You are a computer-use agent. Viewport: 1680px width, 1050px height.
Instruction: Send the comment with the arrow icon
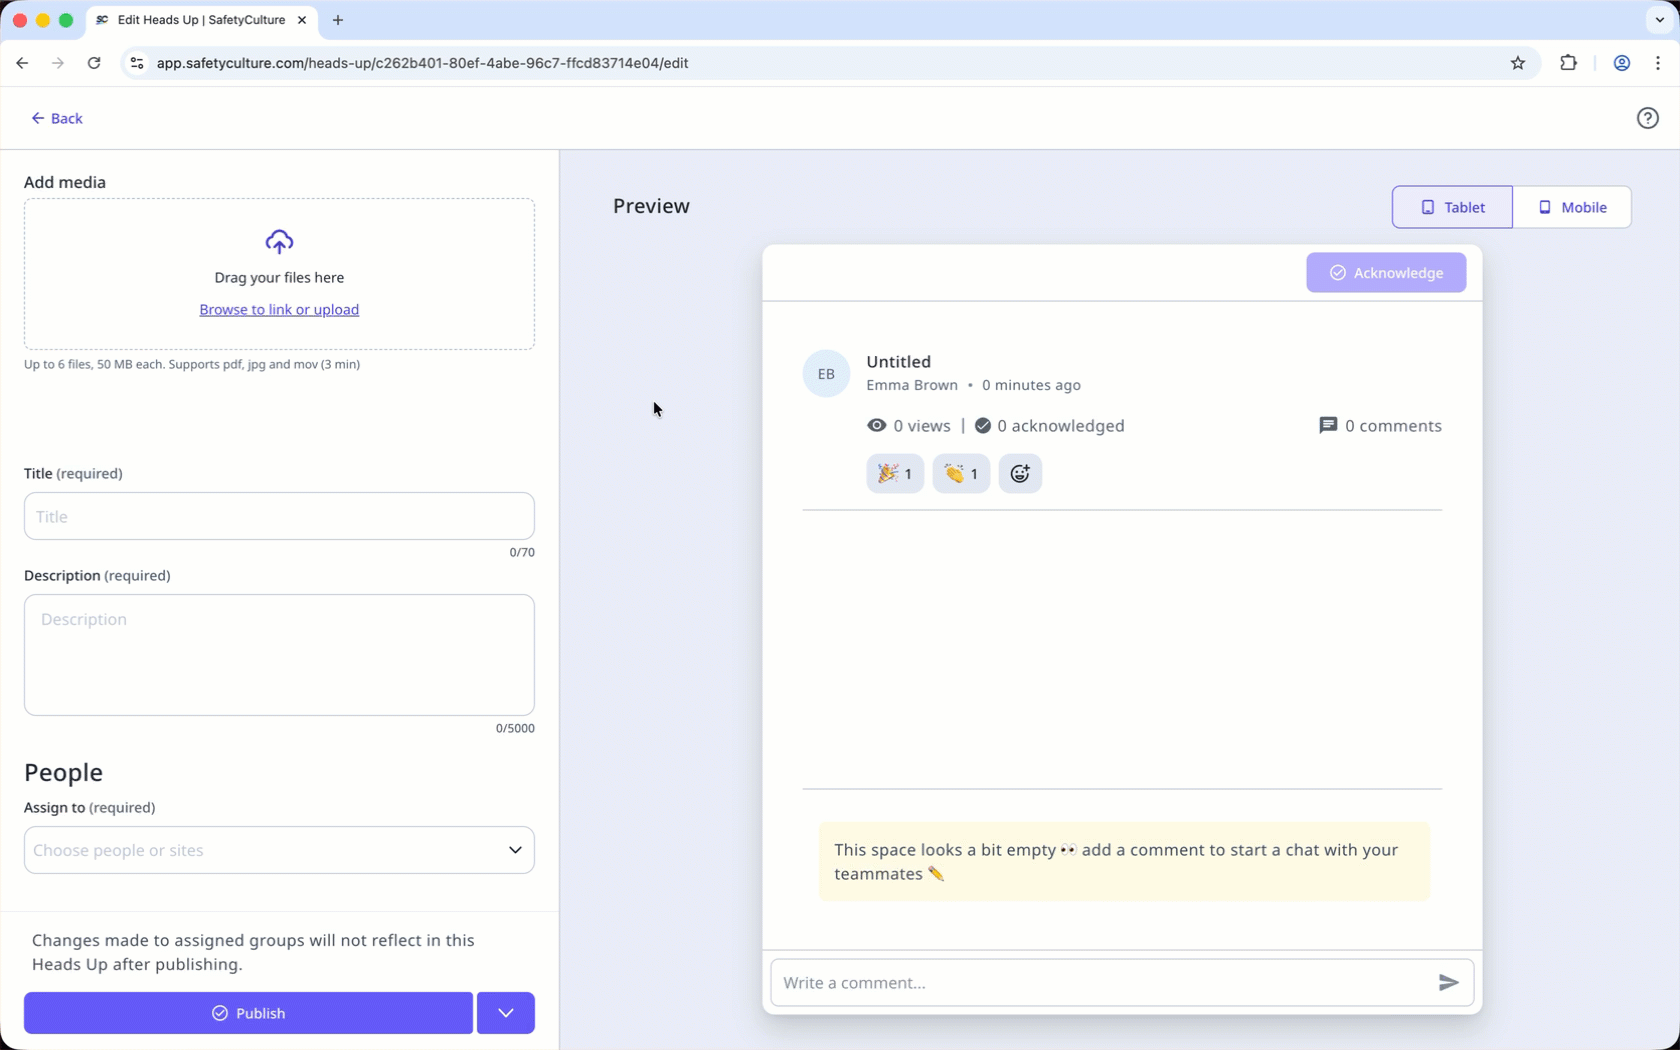tap(1448, 982)
